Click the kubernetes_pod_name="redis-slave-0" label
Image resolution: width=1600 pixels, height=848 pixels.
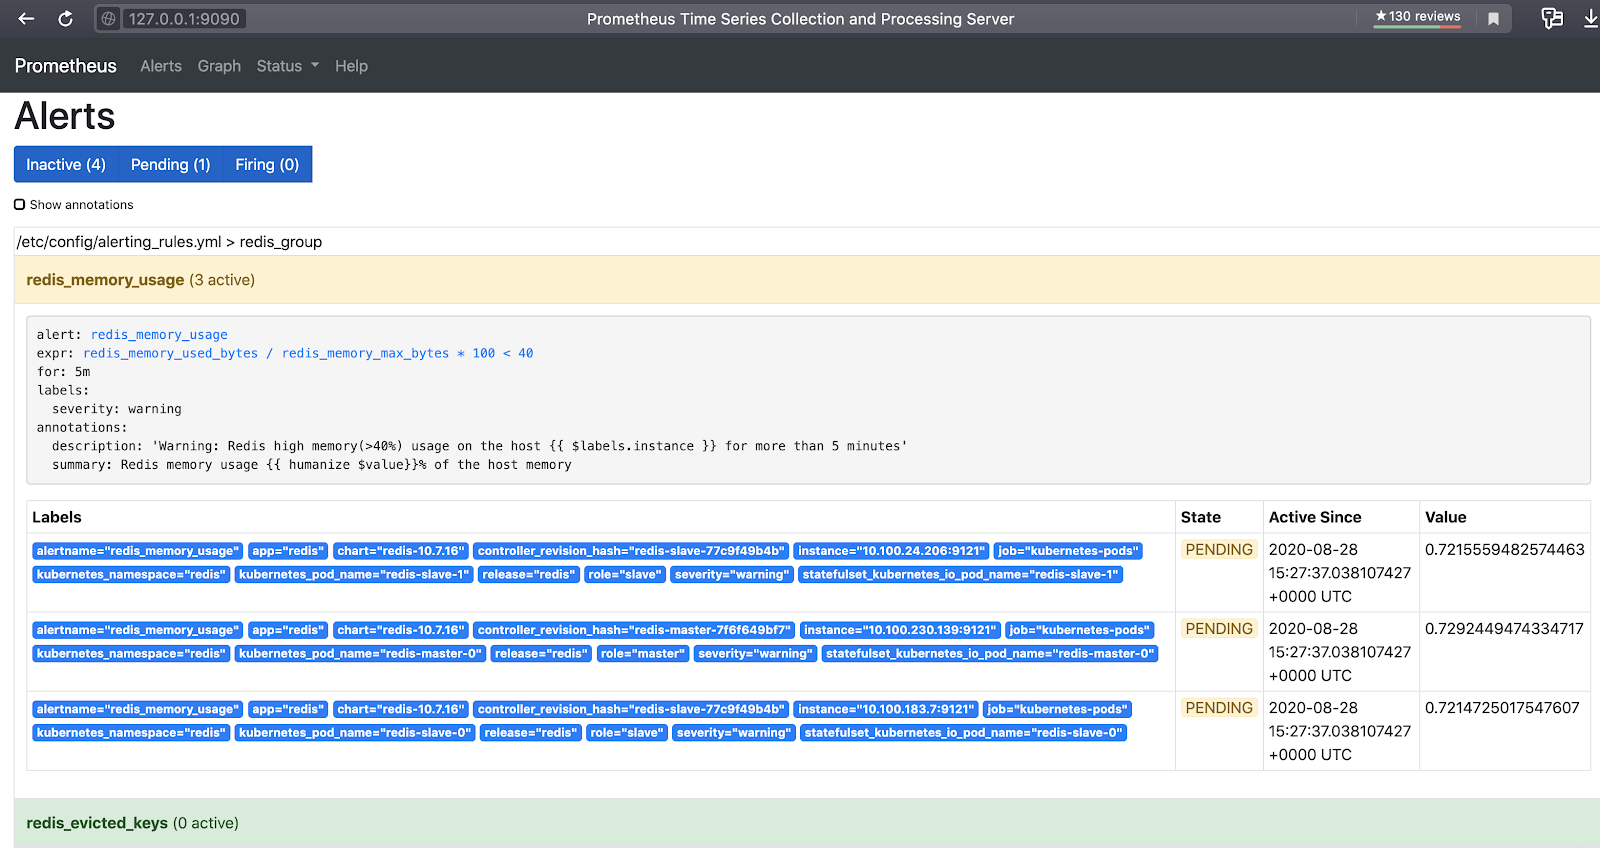[x=355, y=733]
